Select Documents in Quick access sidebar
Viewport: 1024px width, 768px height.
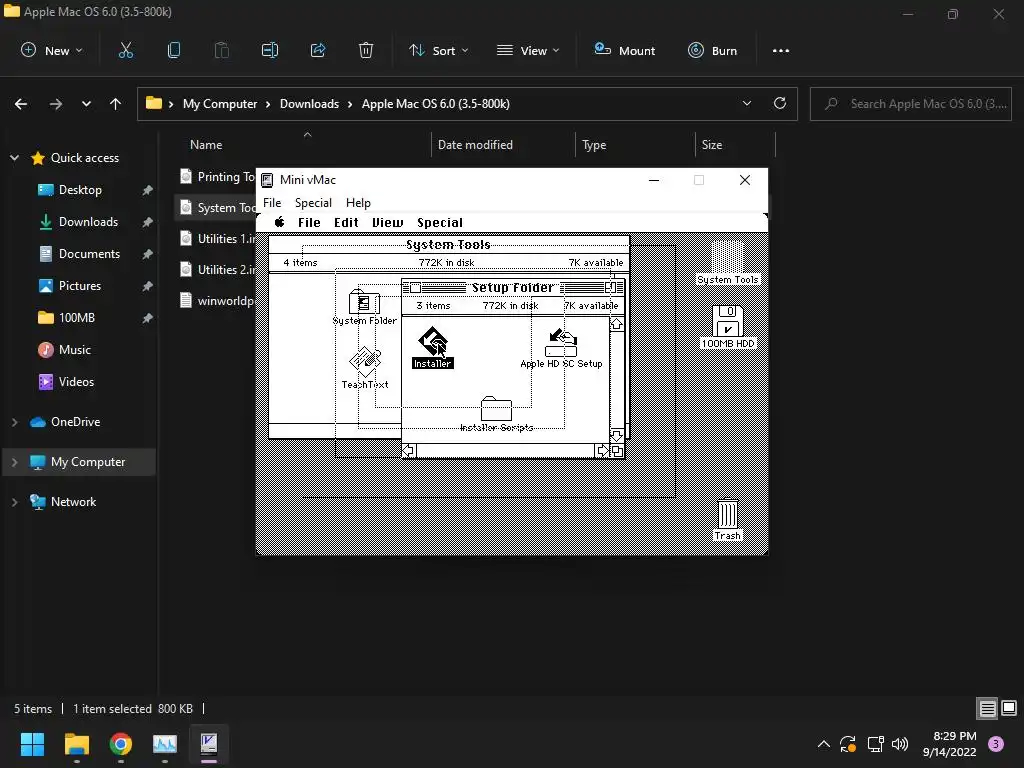[89, 254]
